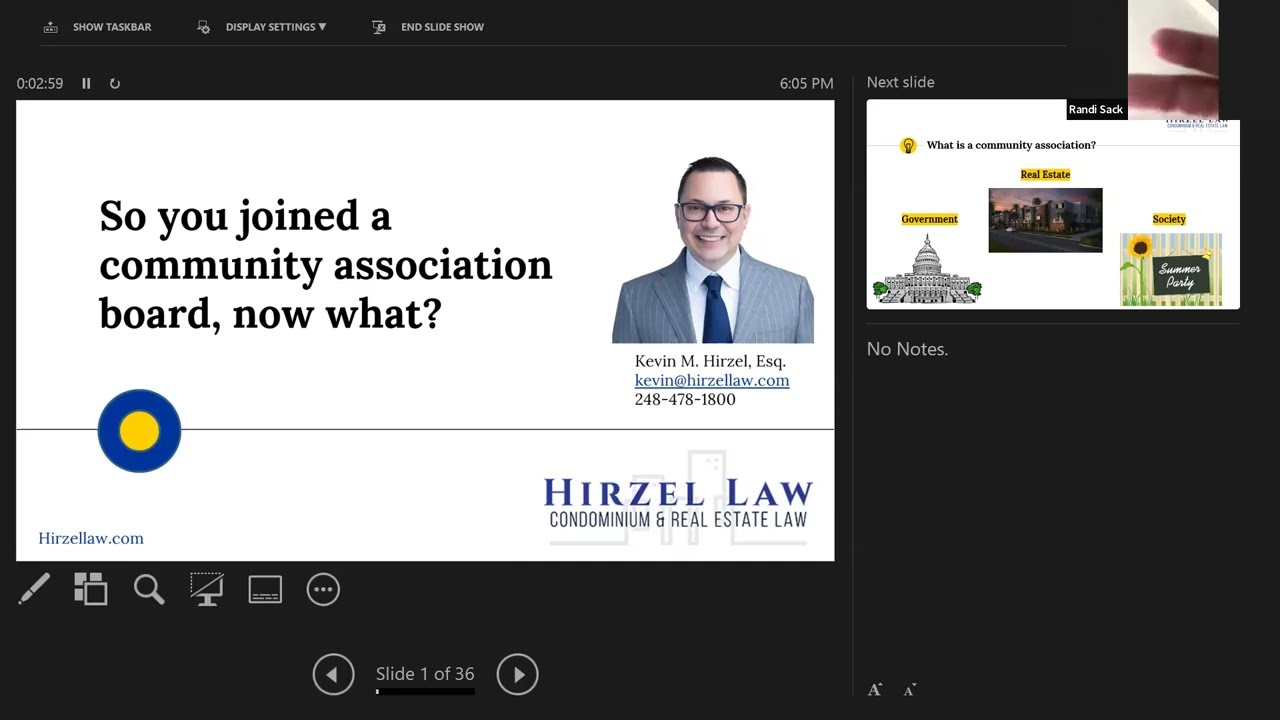This screenshot has width=1280, height=720.
Task: Advance to the next slide
Action: coord(518,675)
